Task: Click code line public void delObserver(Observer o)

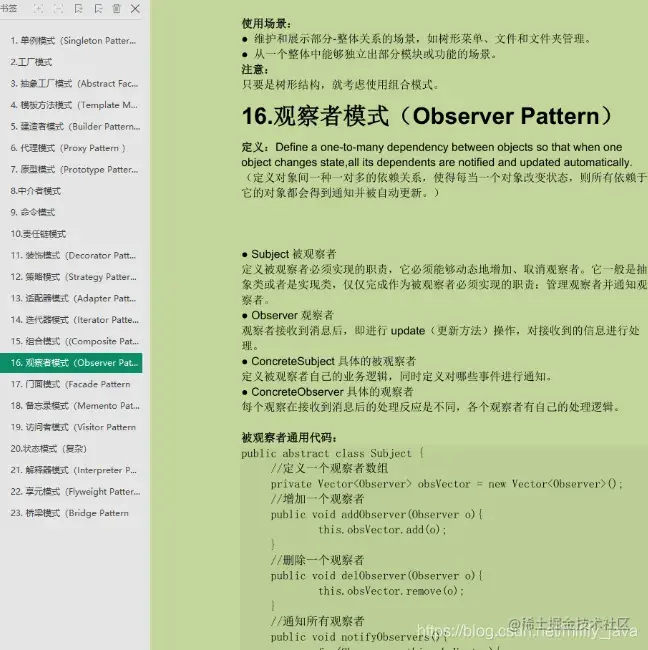Action: point(377,576)
